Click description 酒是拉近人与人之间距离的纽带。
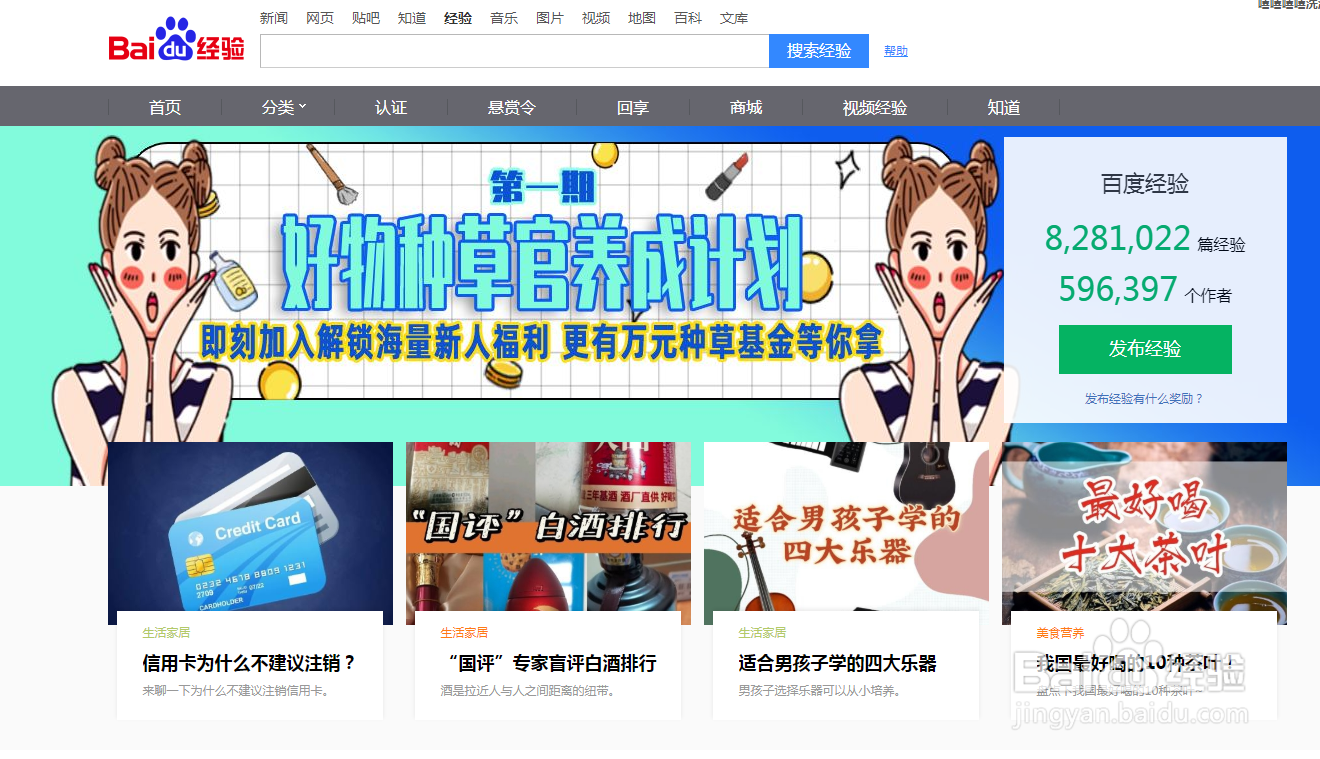Screen dimensions: 1320x759 (527, 690)
